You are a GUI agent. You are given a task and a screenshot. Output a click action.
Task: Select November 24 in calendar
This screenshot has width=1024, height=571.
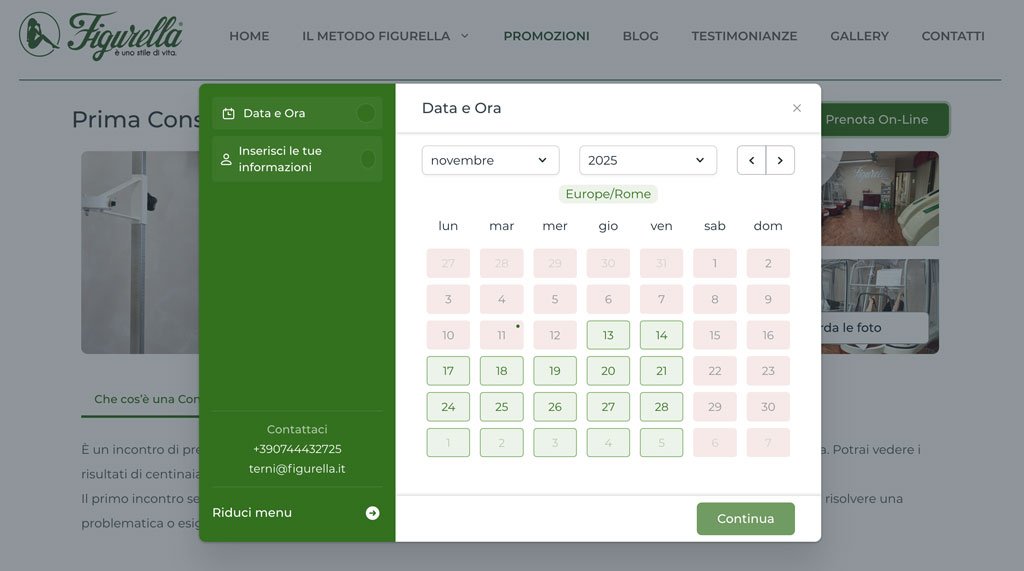(x=448, y=407)
